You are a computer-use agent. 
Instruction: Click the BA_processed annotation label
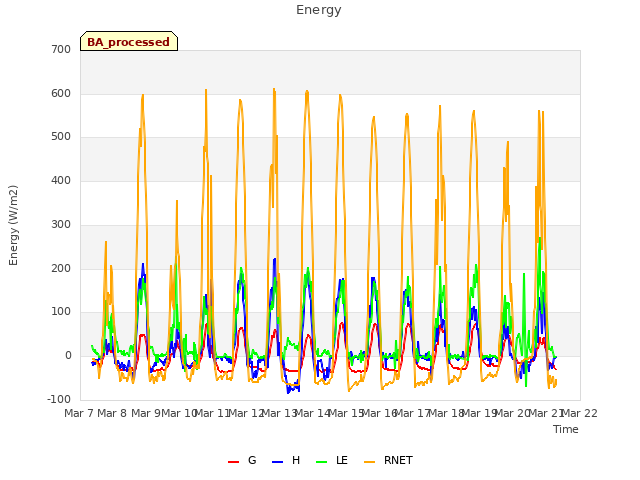click(x=129, y=41)
